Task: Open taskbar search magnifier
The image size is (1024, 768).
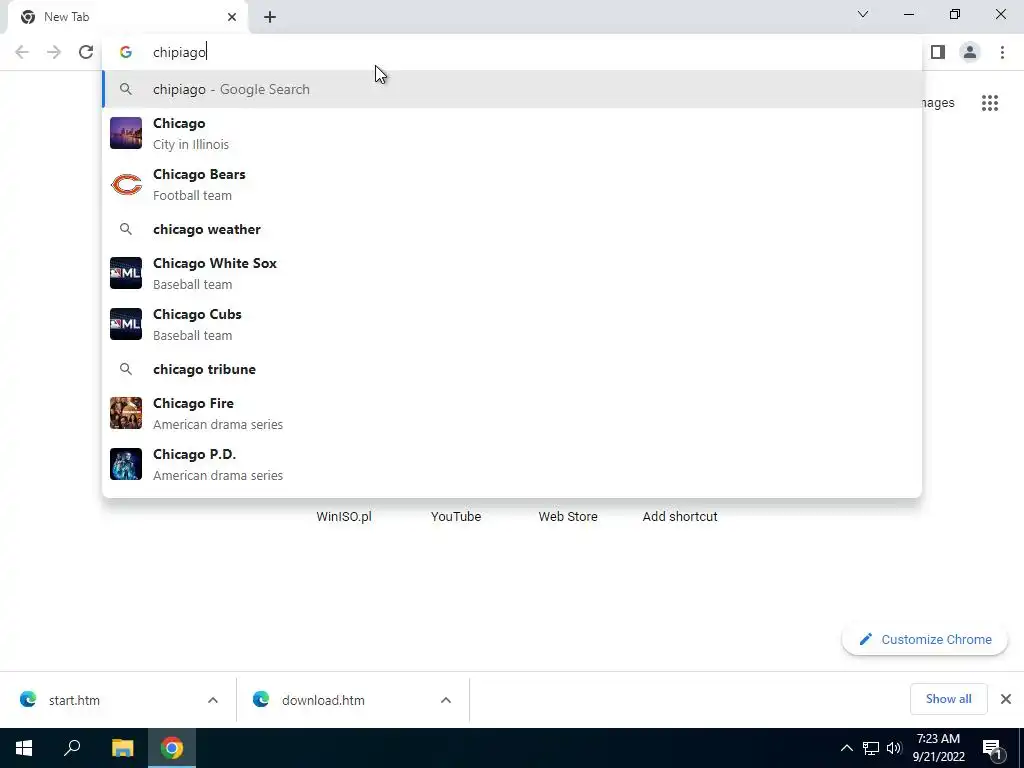Action: pyautogui.click(x=72, y=748)
